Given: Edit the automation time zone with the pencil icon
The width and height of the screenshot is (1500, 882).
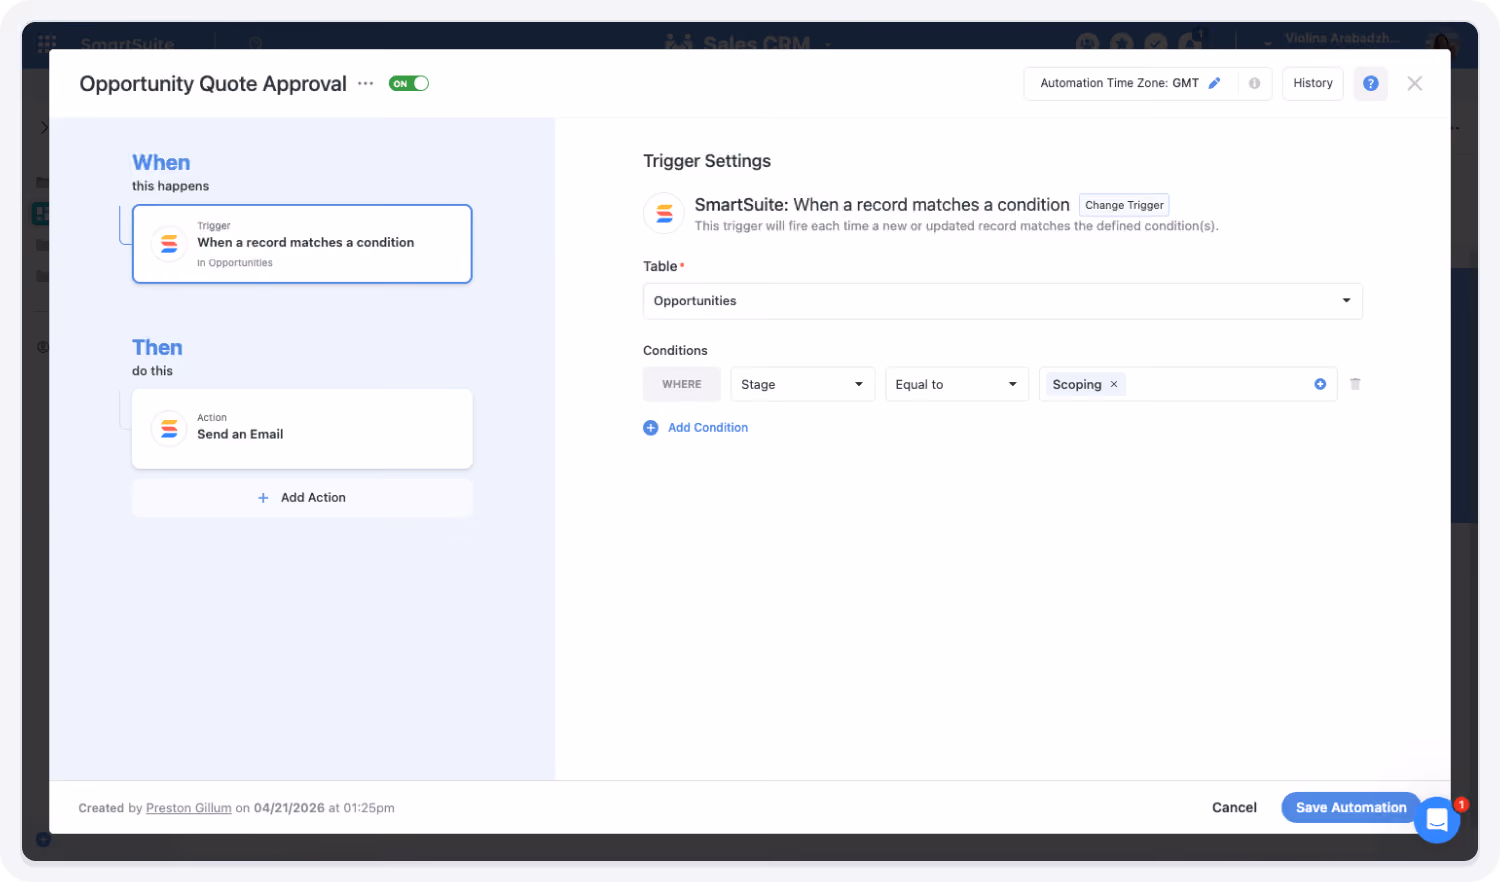Looking at the screenshot, I should click(x=1215, y=83).
